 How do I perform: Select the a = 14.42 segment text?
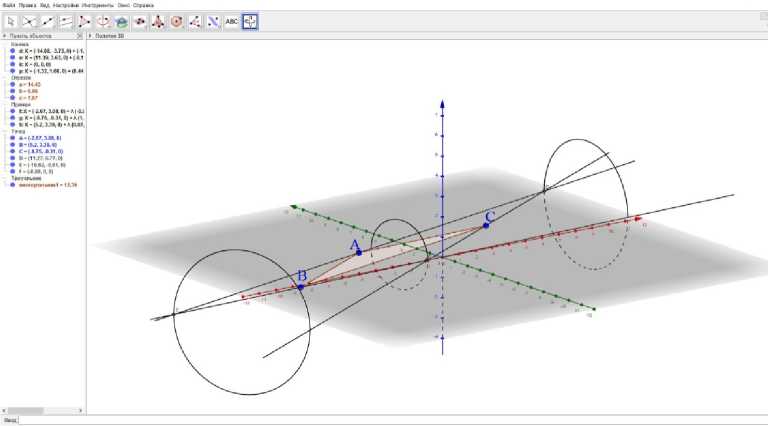30,85
